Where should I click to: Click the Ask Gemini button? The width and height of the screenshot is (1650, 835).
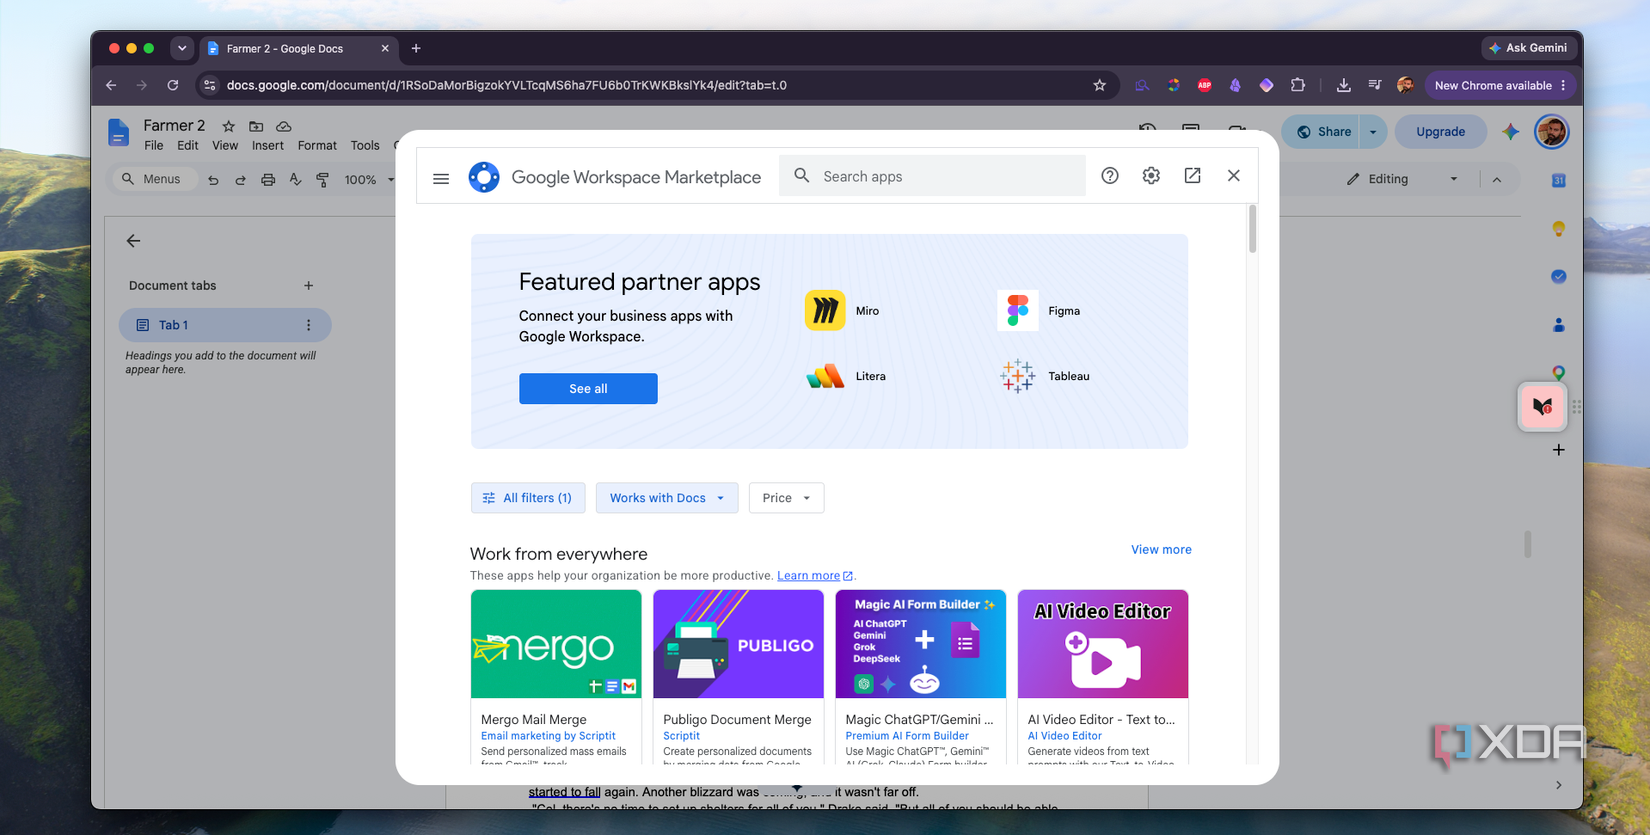click(x=1528, y=48)
